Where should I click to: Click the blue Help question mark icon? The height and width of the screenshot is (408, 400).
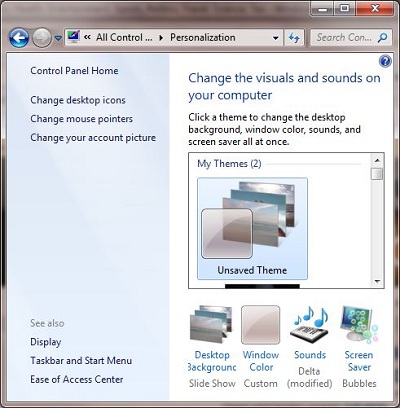pyautogui.click(x=385, y=61)
